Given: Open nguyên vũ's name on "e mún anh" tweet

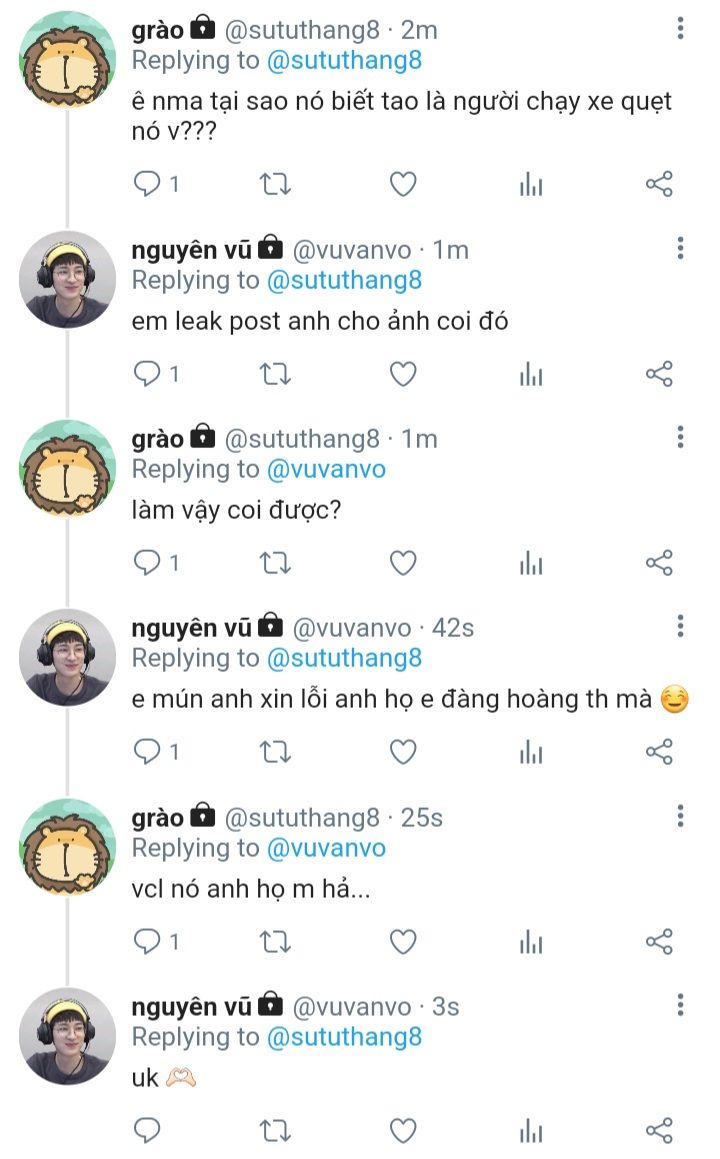Looking at the screenshot, I should pos(191,627).
